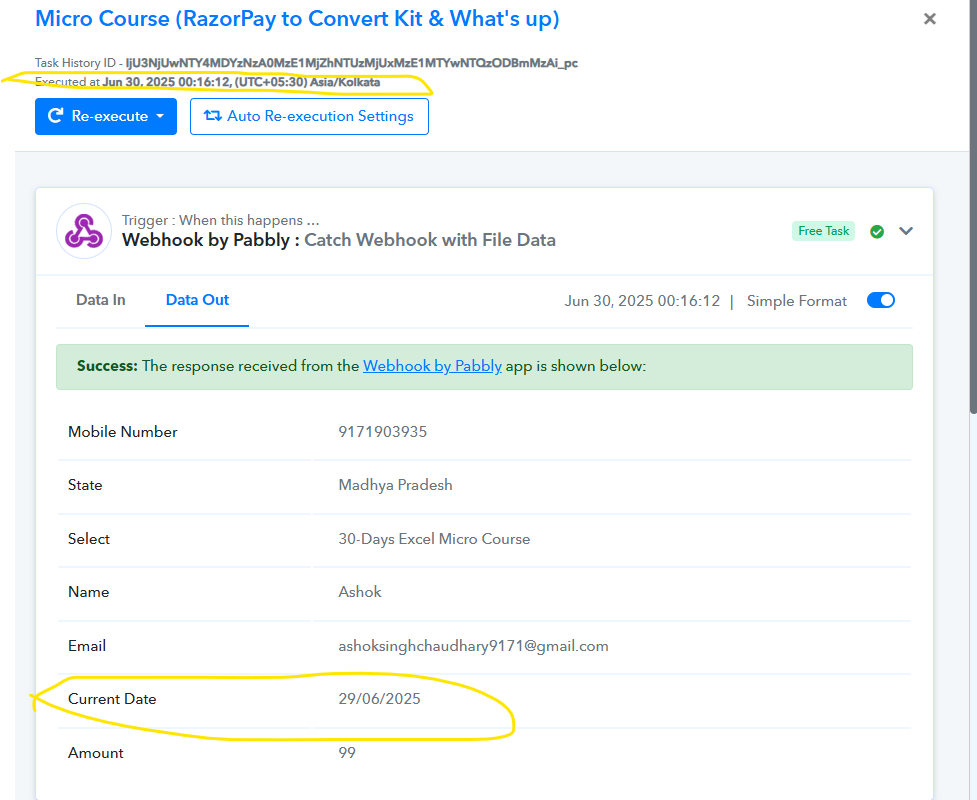The height and width of the screenshot is (800, 977).
Task: Collapse the trigger step chevron
Action: pyautogui.click(x=906, y=231)
